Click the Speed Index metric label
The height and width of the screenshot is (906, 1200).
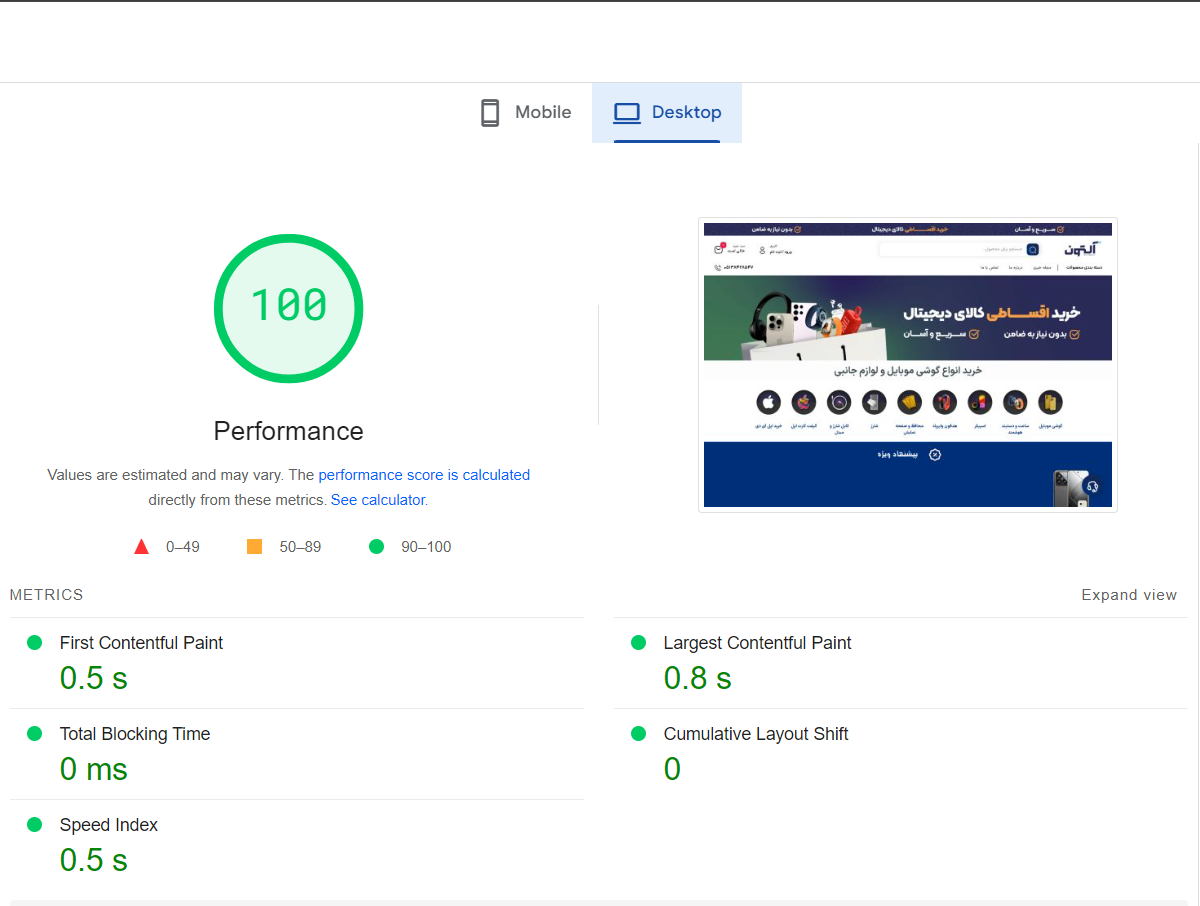click(x=109, y=825)
